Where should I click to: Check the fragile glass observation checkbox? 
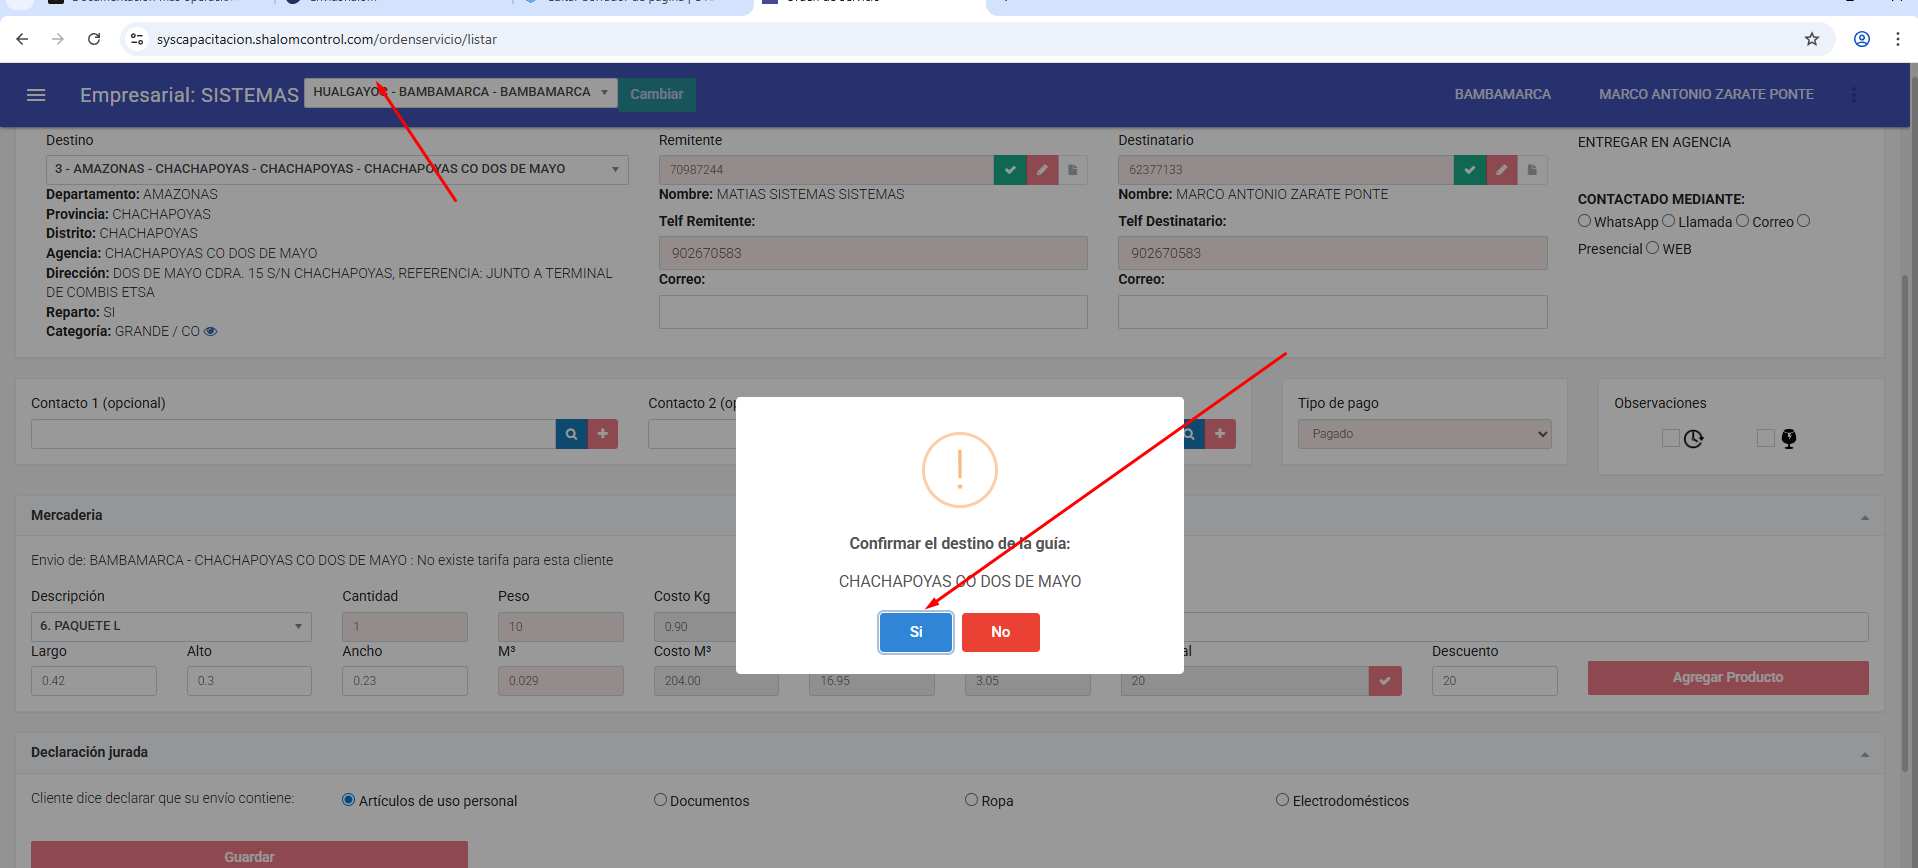[1766, 438]
